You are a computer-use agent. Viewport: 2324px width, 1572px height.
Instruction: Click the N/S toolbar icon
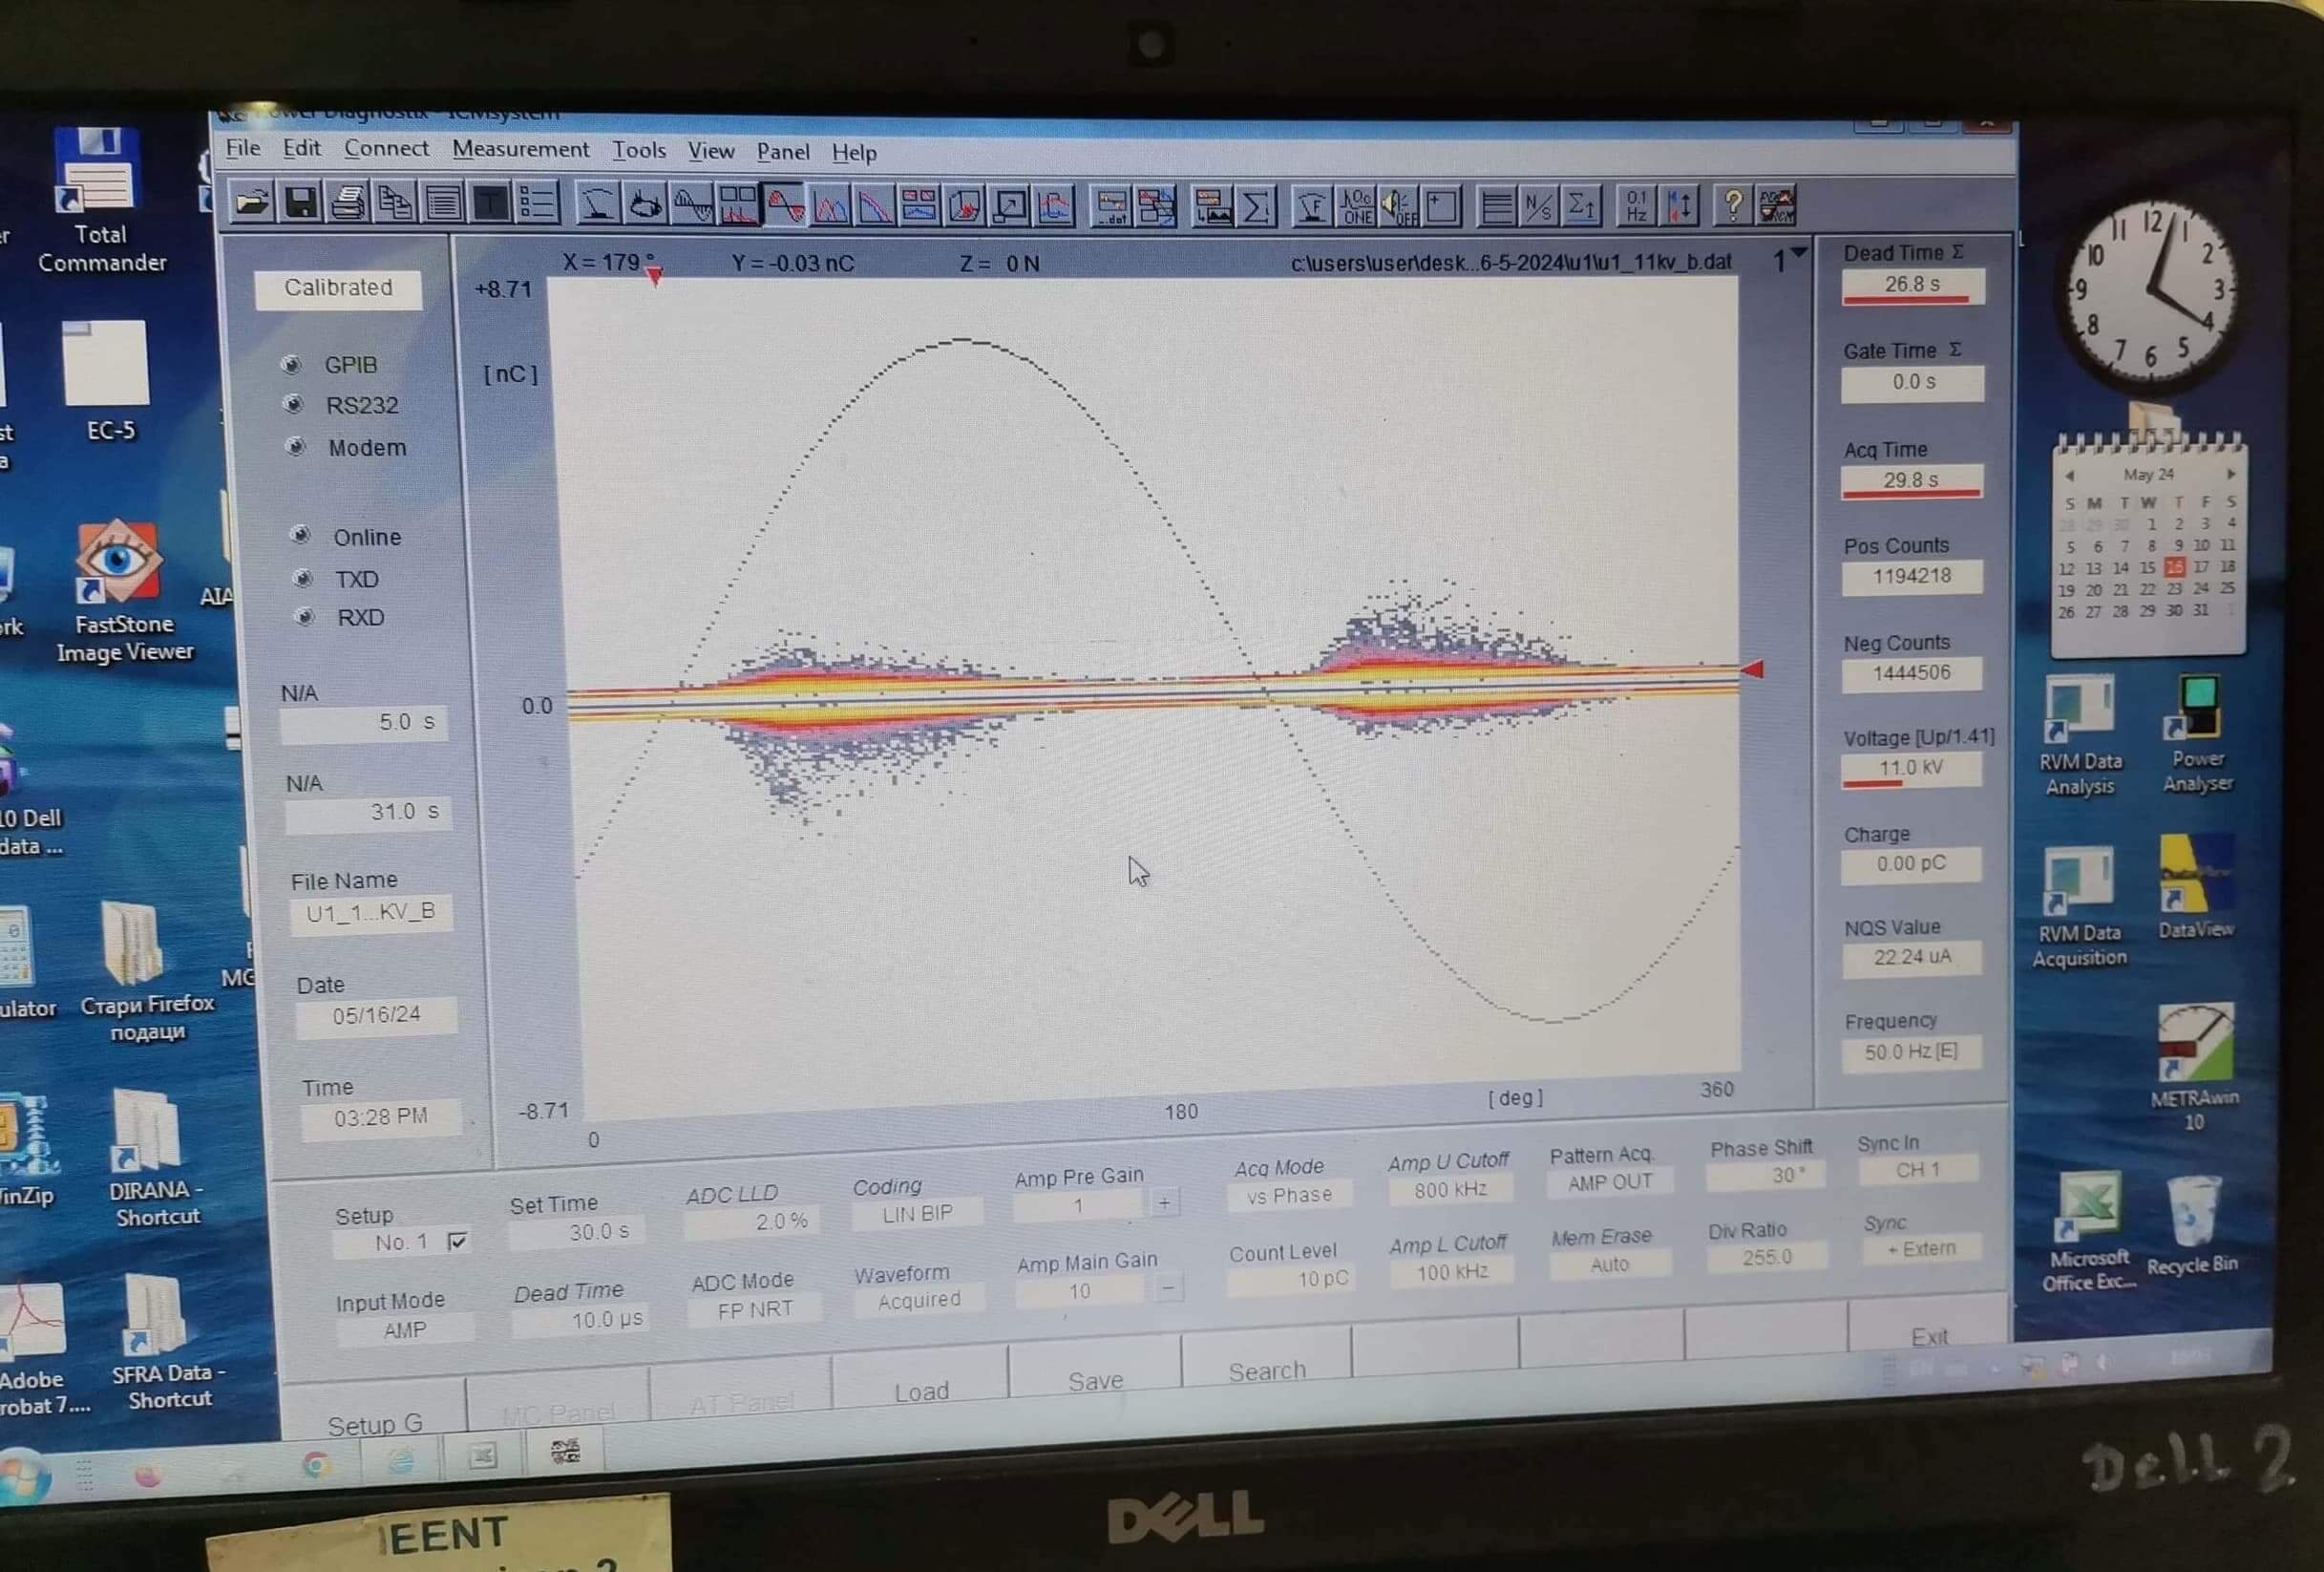[1539, 207]
